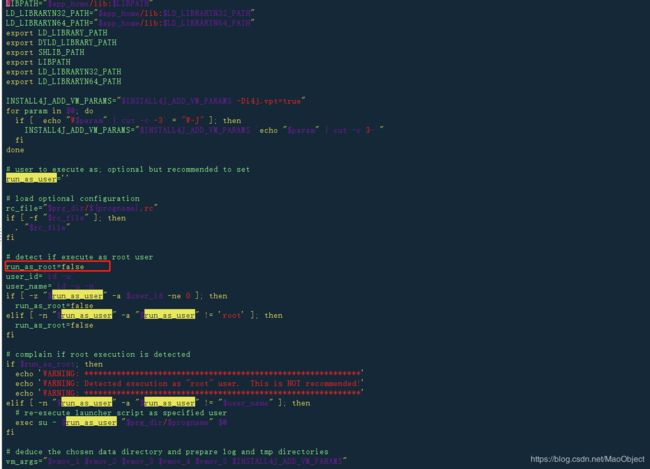Click the comment '# complain if root execution is detected'
650x469 pixels.
(98, 355)
